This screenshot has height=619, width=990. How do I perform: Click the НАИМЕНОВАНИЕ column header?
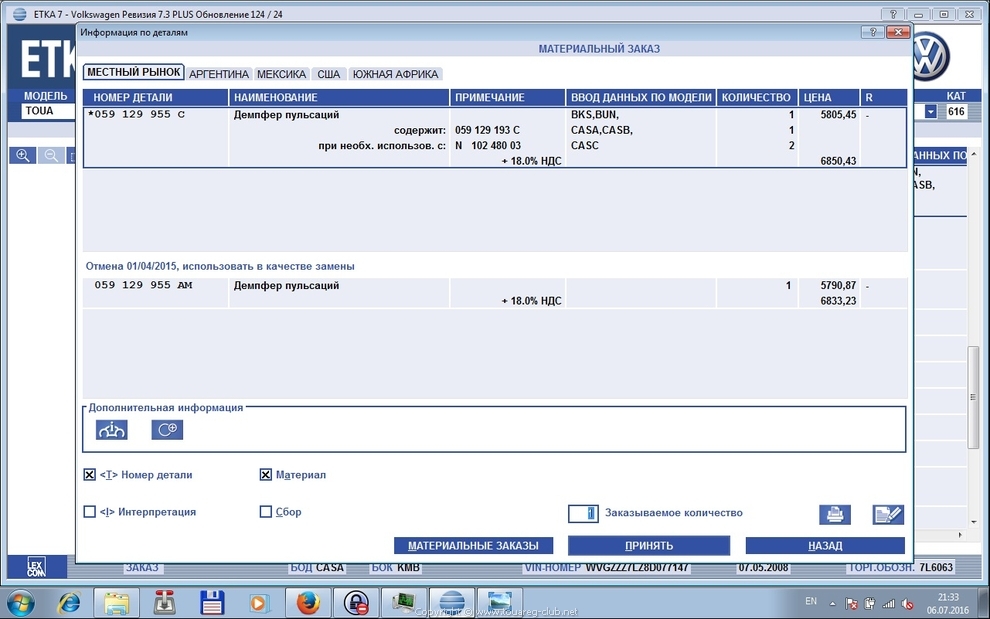tap(339, 97)
